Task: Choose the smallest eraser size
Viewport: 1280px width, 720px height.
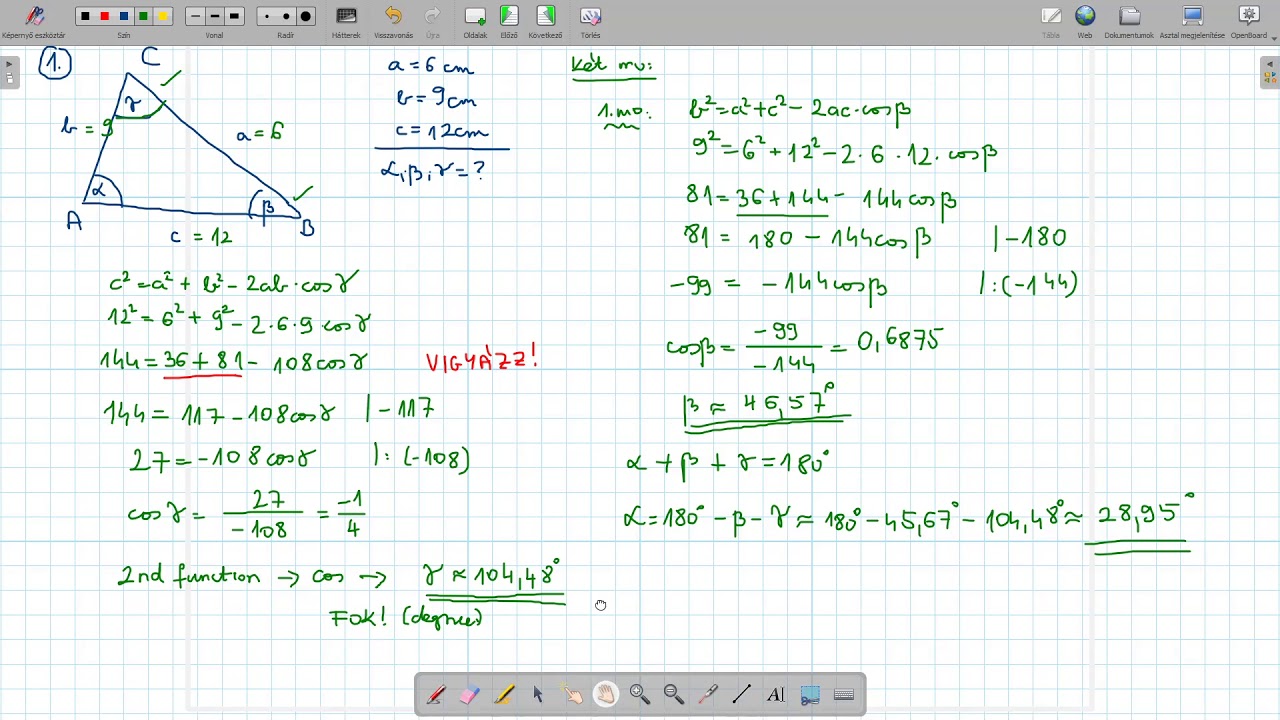Action: [x=266, y=16]
